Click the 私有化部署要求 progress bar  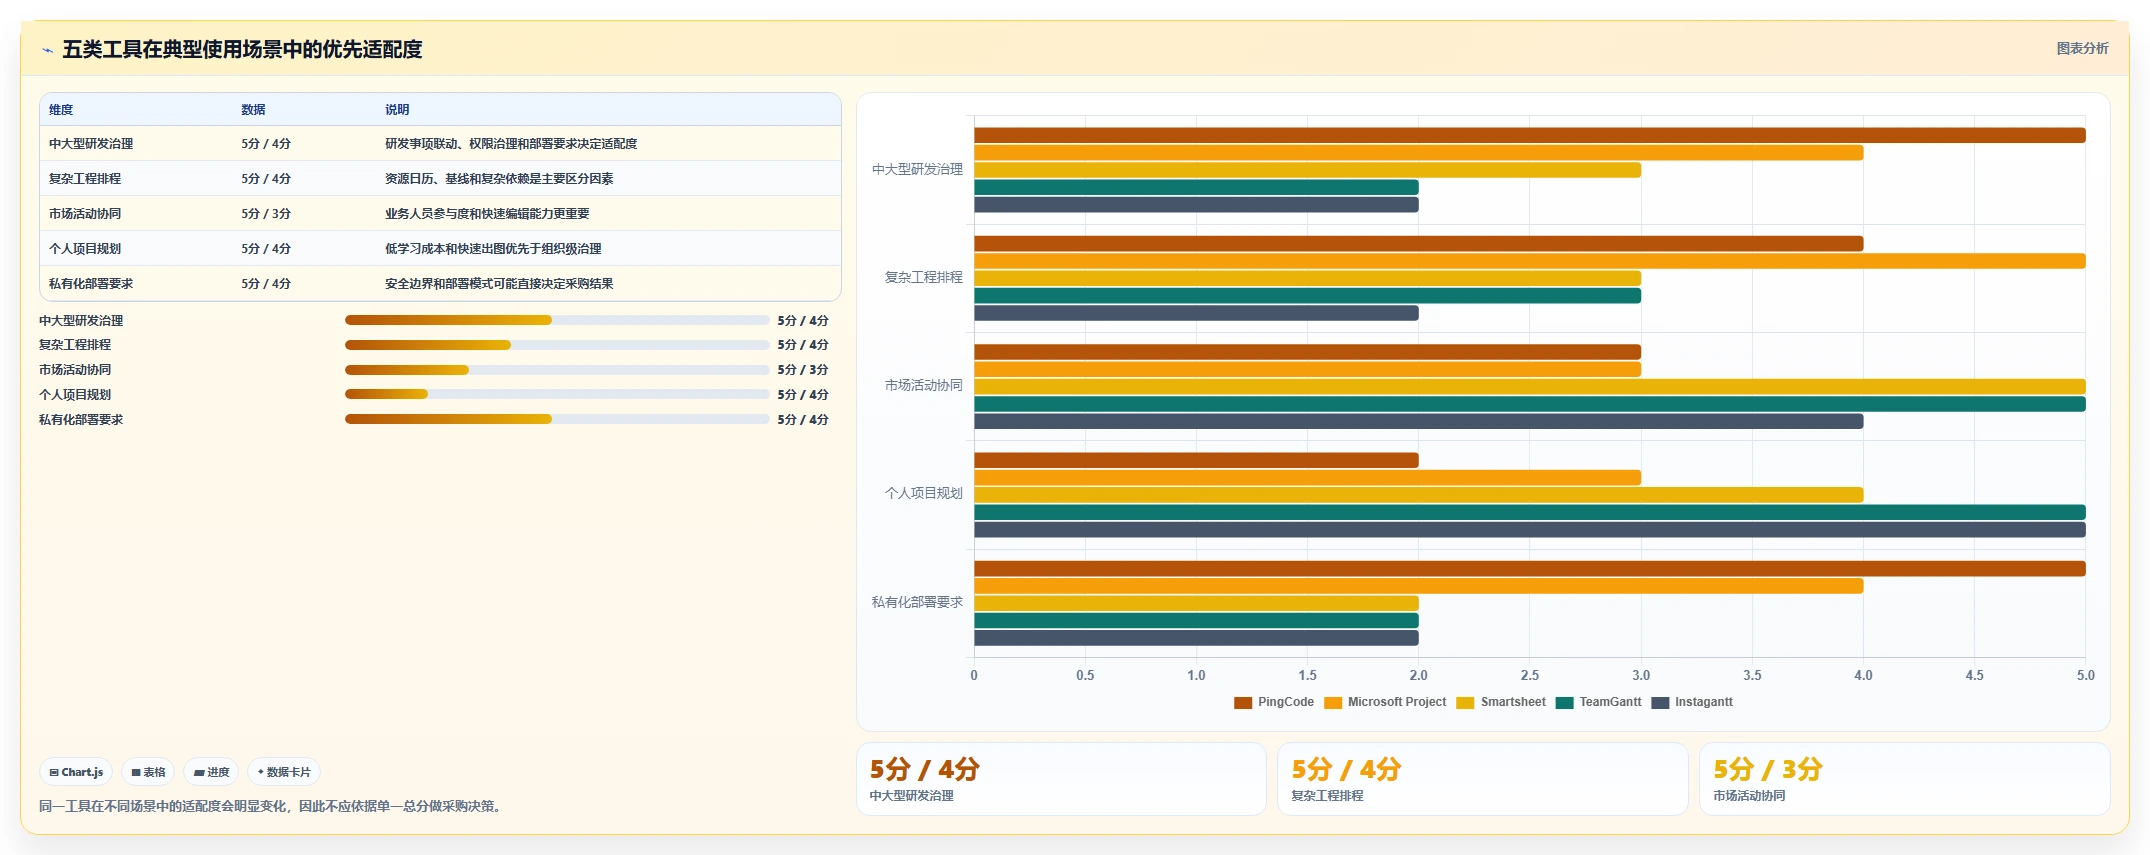557,419
